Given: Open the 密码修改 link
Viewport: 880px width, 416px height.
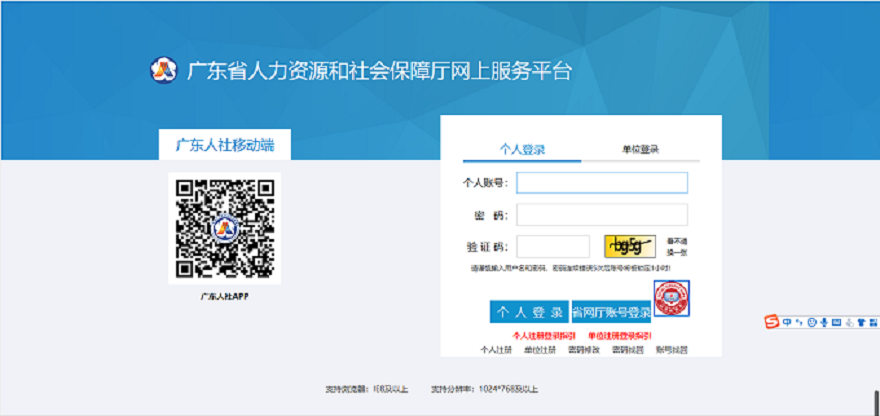Looking at the screenshot, I should (584, 350).
